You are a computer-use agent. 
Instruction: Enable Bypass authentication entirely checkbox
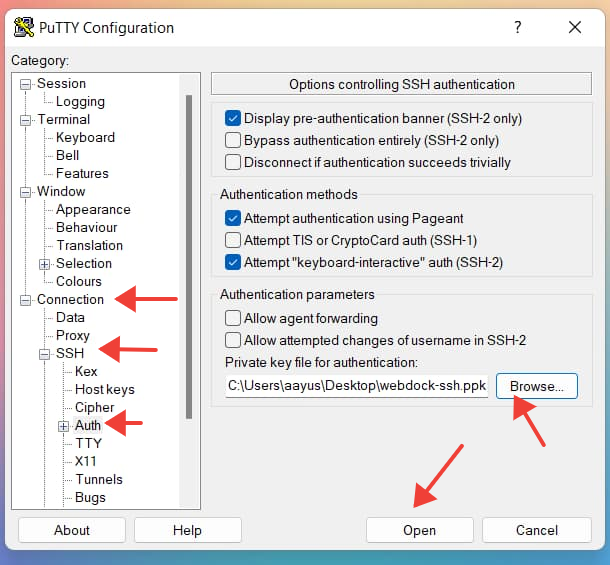(x=233, y=140)
